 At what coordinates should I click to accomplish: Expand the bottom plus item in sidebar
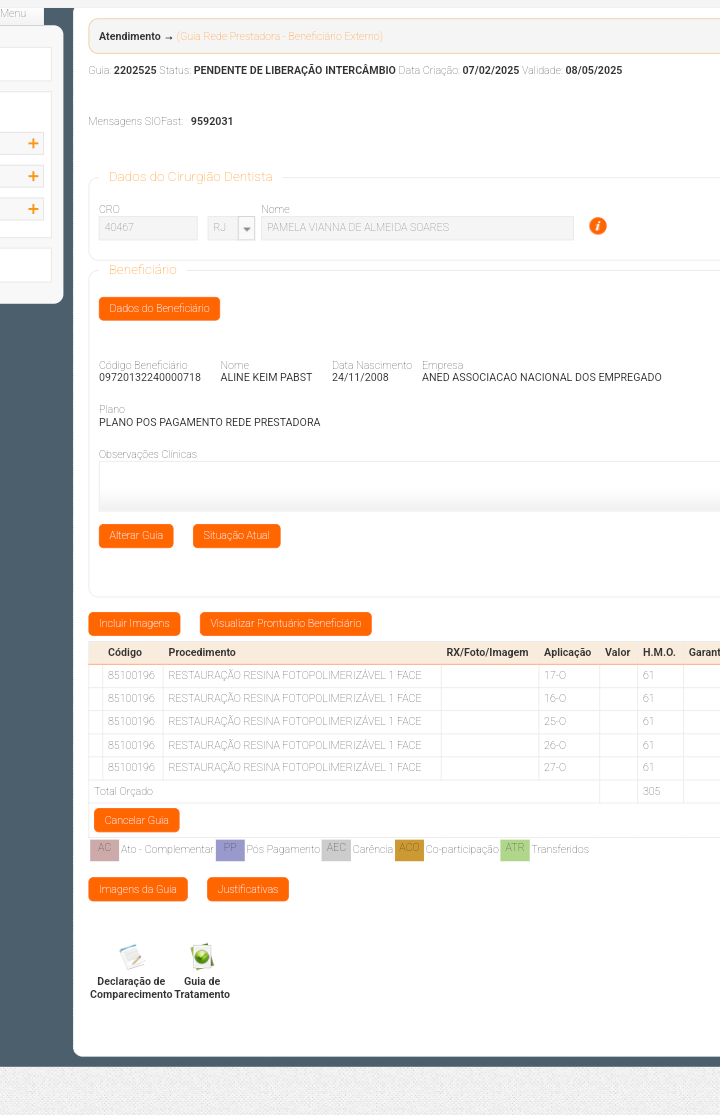(34, 209)
